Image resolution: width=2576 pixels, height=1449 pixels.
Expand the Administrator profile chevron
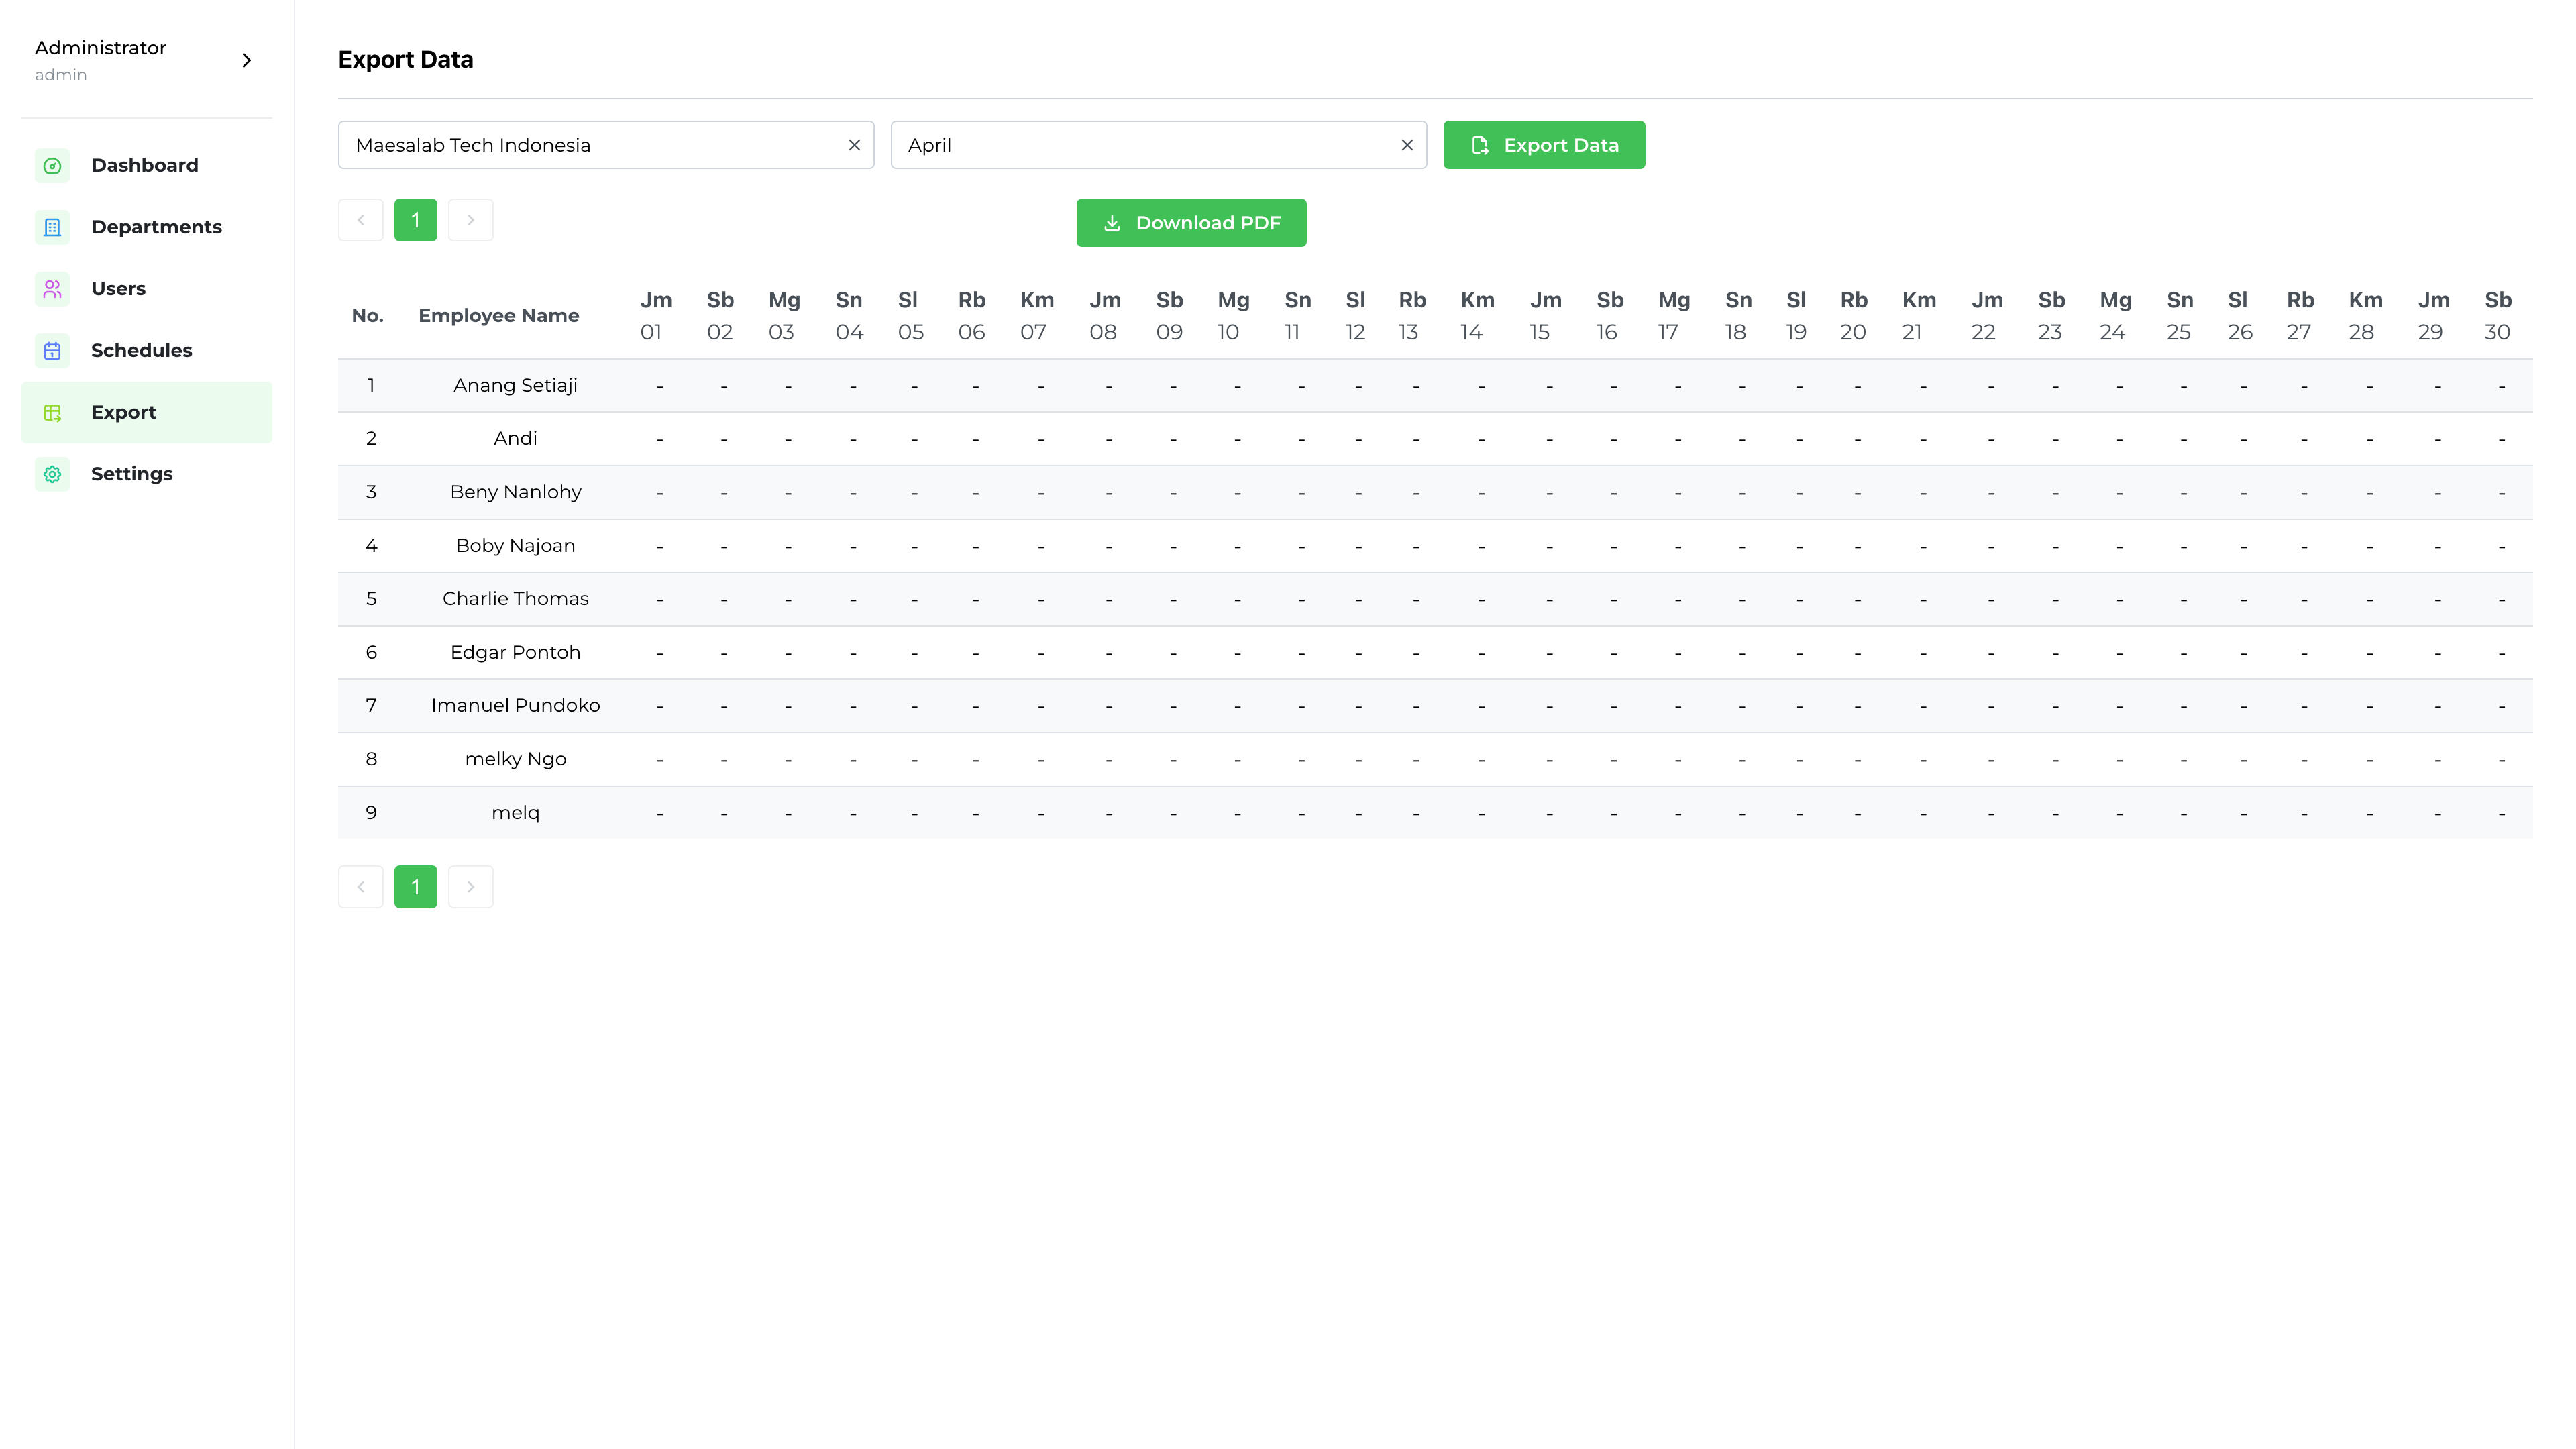(x=247, y=60)
